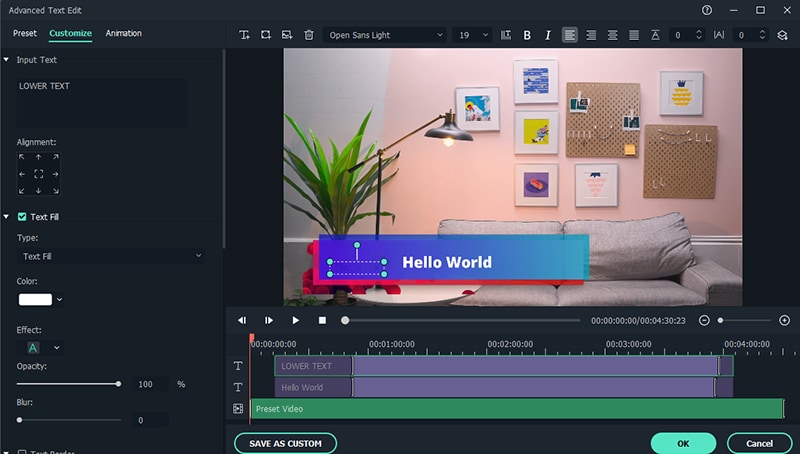The height and width of the screenshot is (454, 800).
Task: Click the white Color swatch
Action: coord(35,299)
